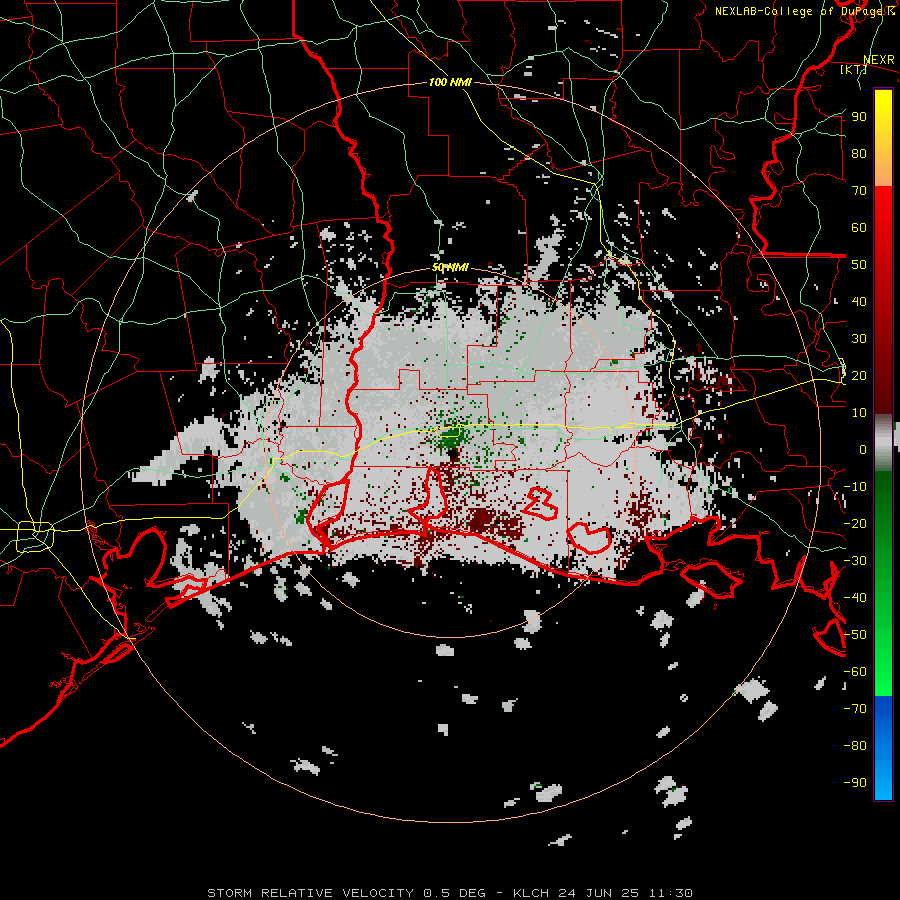Image resolution: width=900 pixels, height=900 pixels.
Task: Click the -40 scale value
Action: 855,598
